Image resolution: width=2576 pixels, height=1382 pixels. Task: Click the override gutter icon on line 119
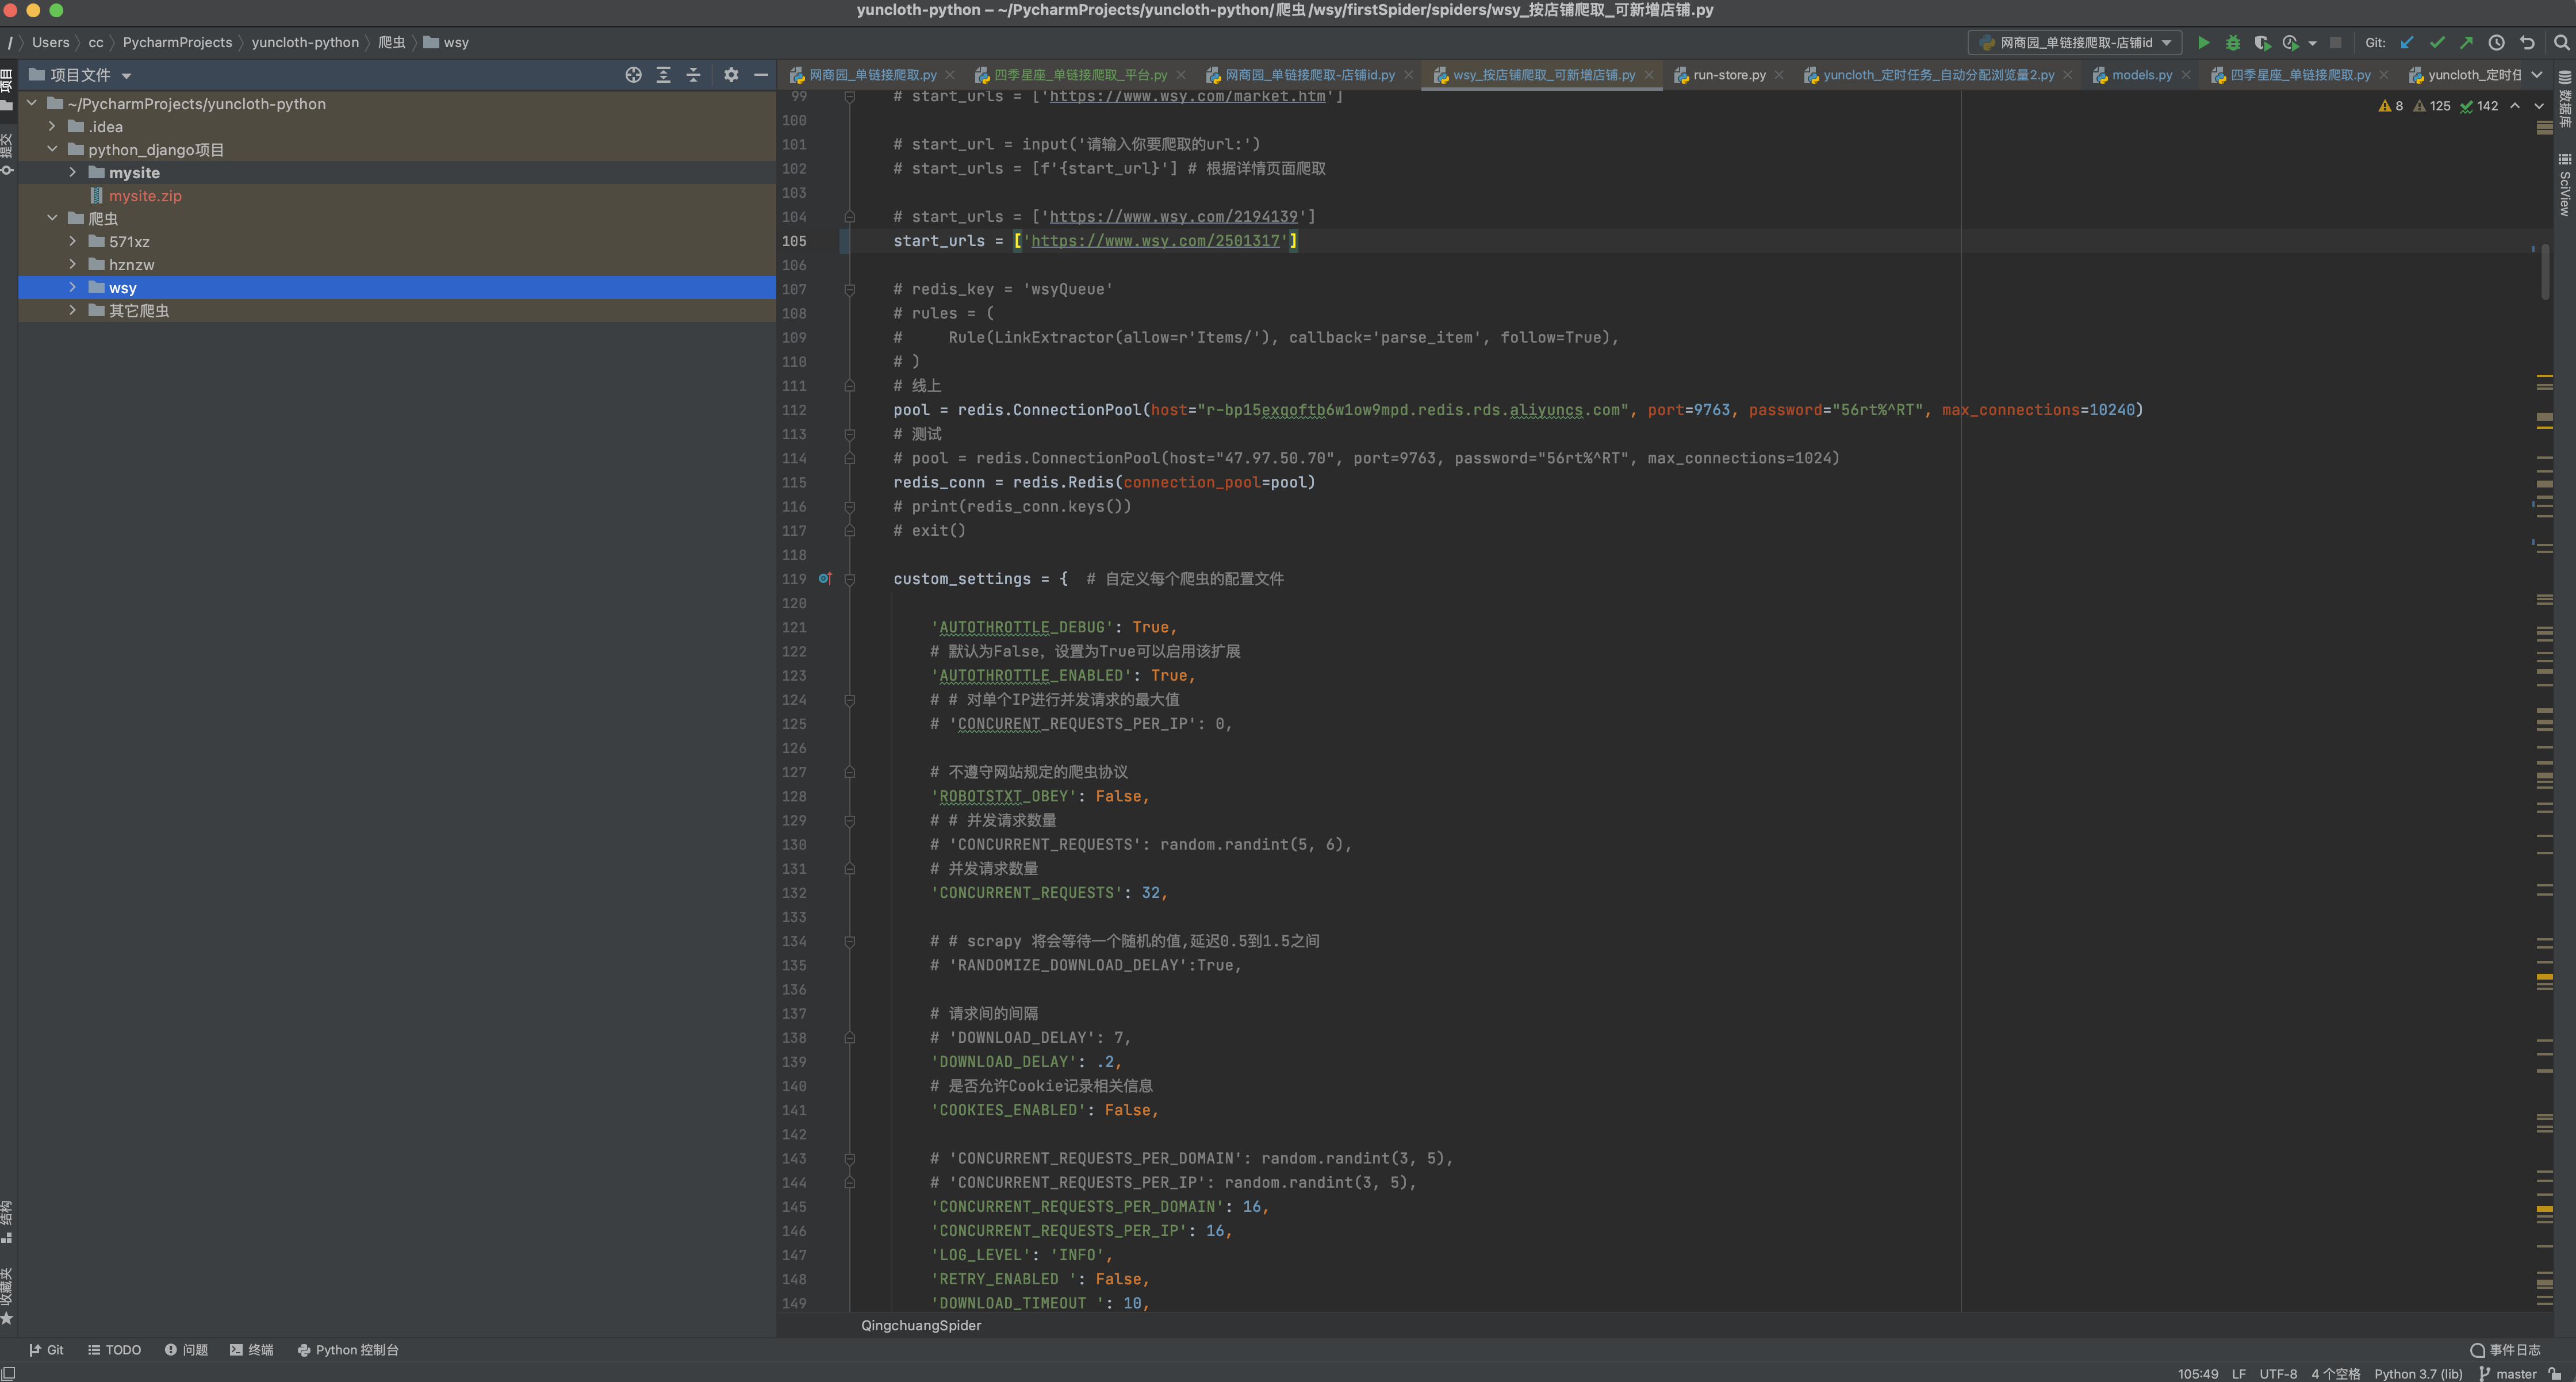(x=825, y=579)
